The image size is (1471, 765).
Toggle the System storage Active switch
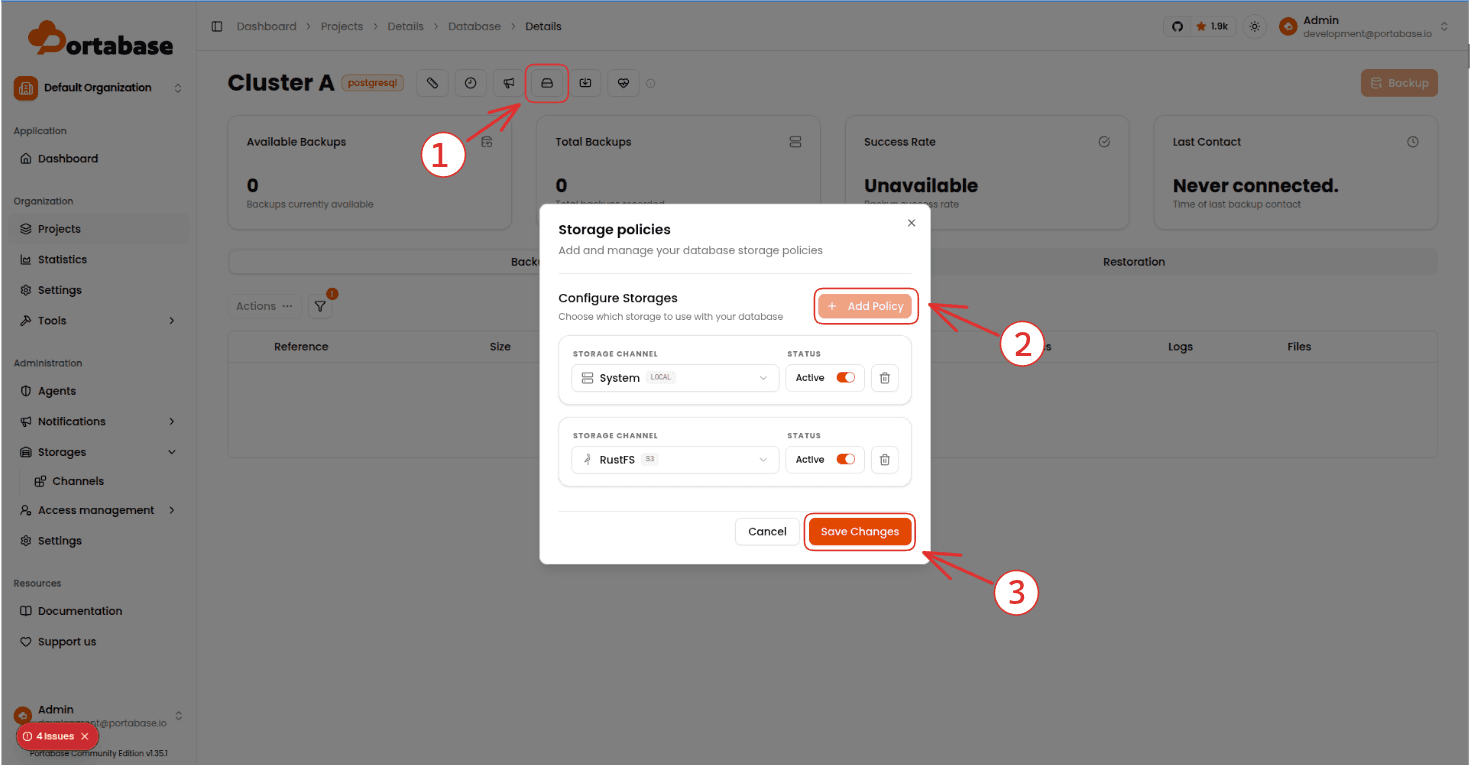pos(846,378)
